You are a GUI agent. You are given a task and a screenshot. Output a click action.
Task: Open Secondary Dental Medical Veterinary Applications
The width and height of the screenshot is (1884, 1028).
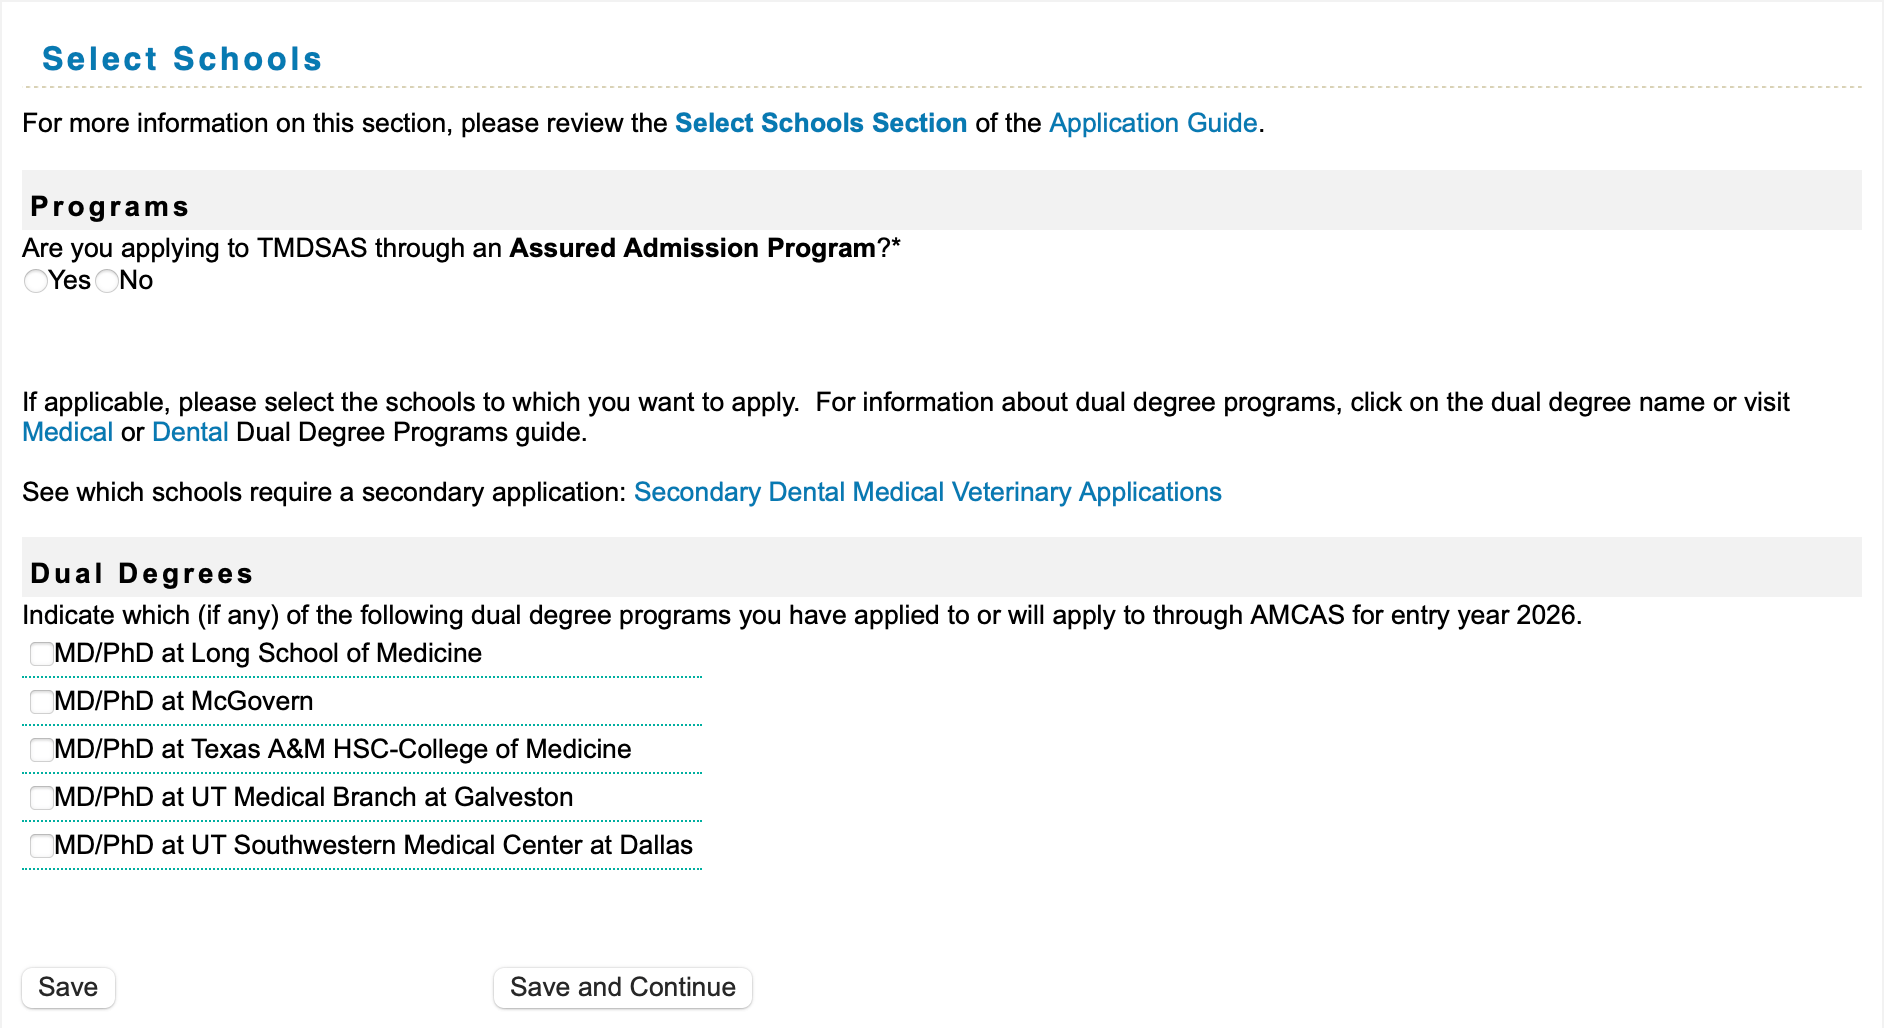click(928, 492)
